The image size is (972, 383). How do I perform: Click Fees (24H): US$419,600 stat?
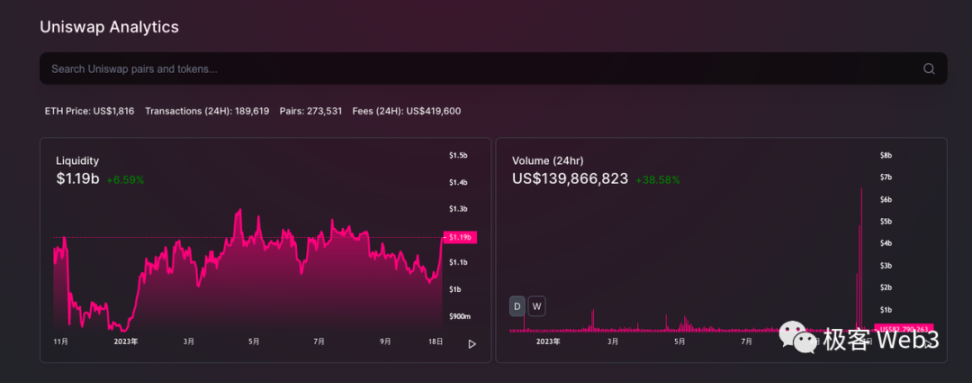pos(407,112)
